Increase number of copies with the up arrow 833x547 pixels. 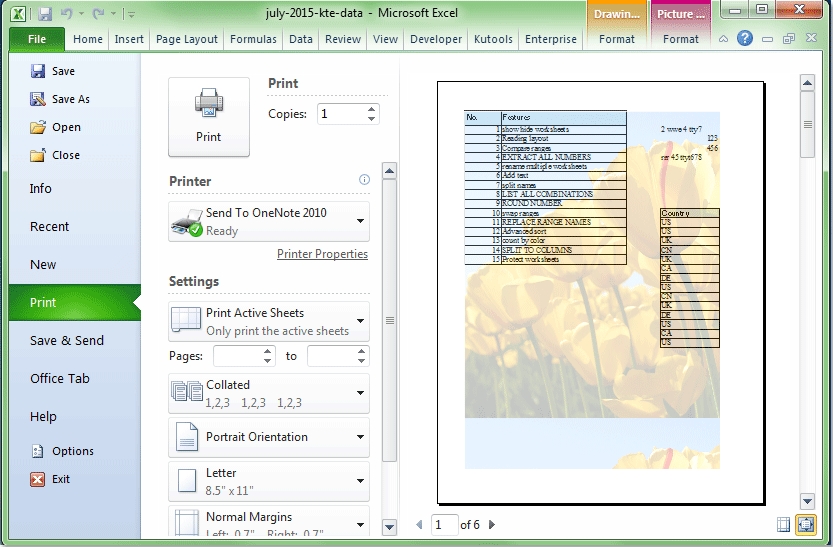[x=372, y=109]
